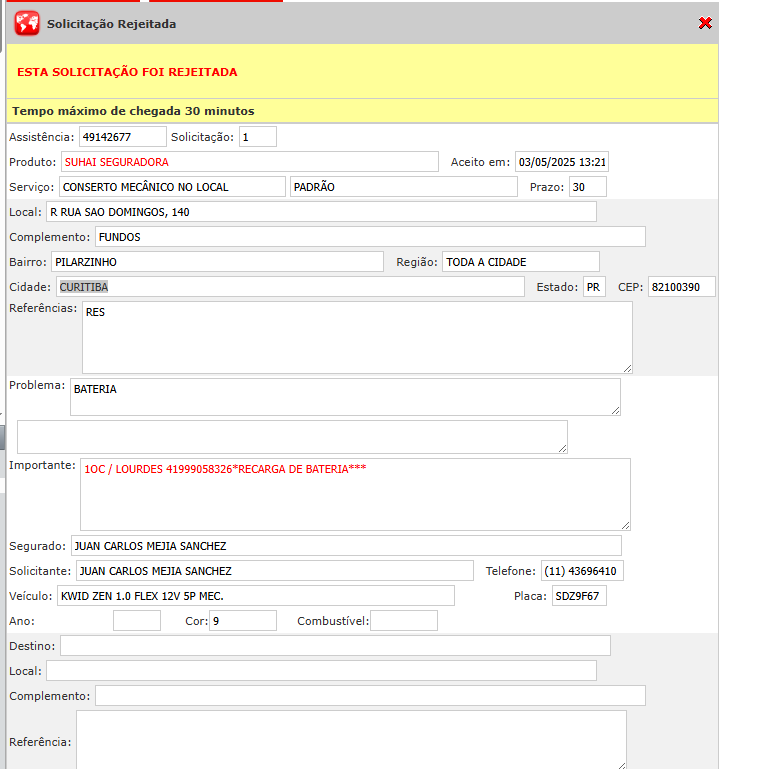Click the address field with RUA SAO DOMINGOS
The width and height of the screenshot is (782, 769).
[x=320, y=212]
